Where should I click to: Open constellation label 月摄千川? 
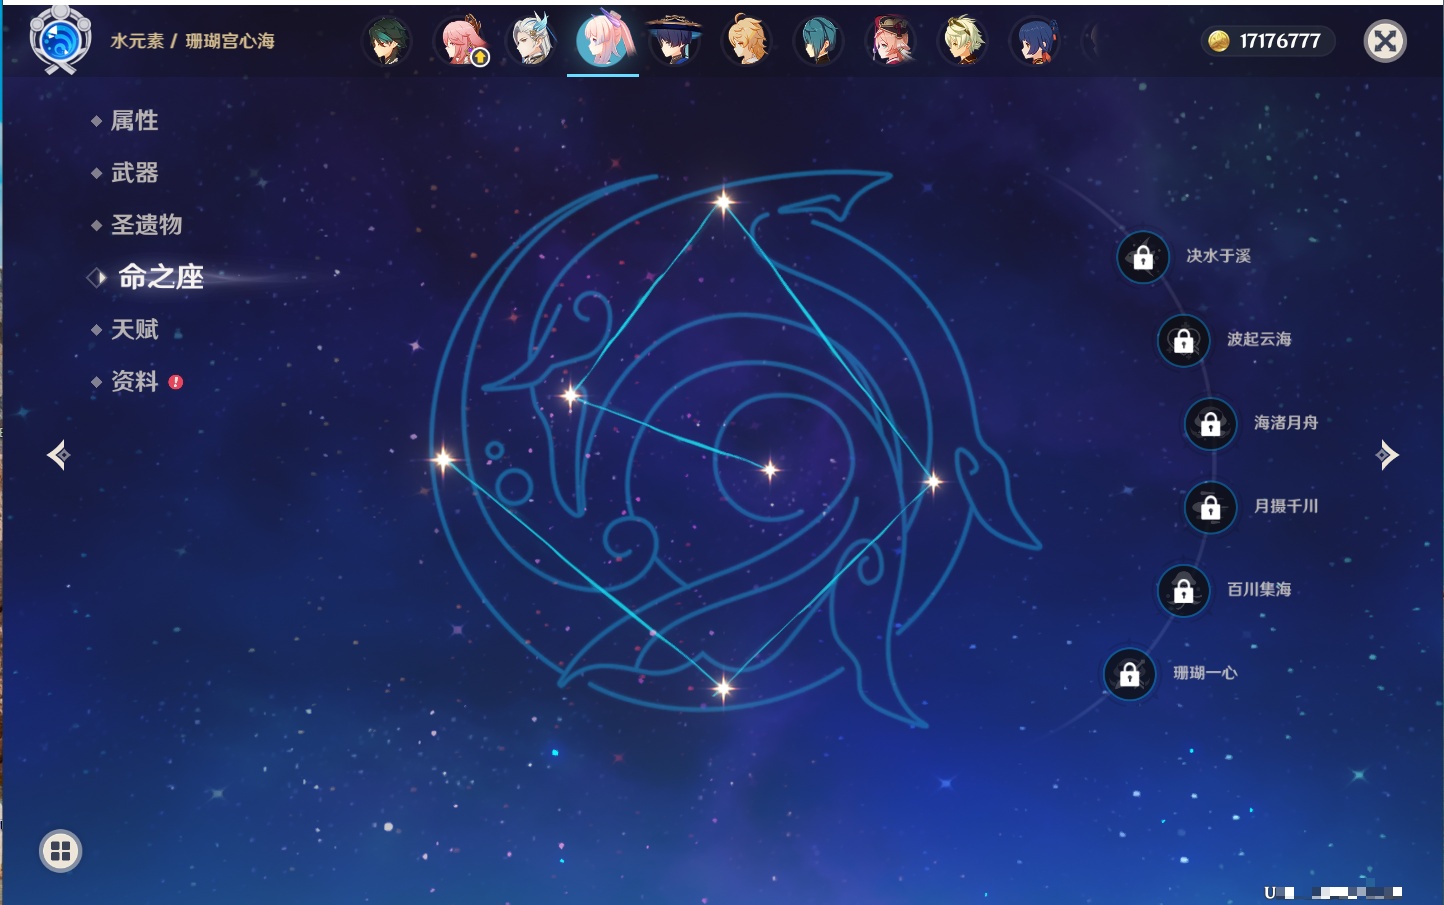click(x=1286, y=506)
